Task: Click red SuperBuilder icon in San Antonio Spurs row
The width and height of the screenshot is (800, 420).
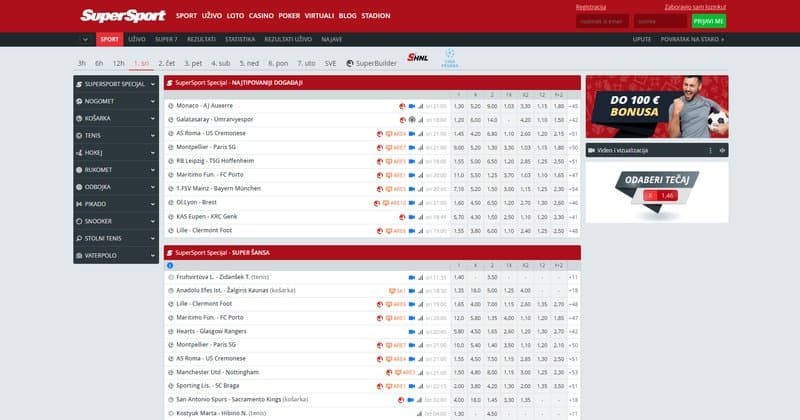Action: [x=401, y=400]
